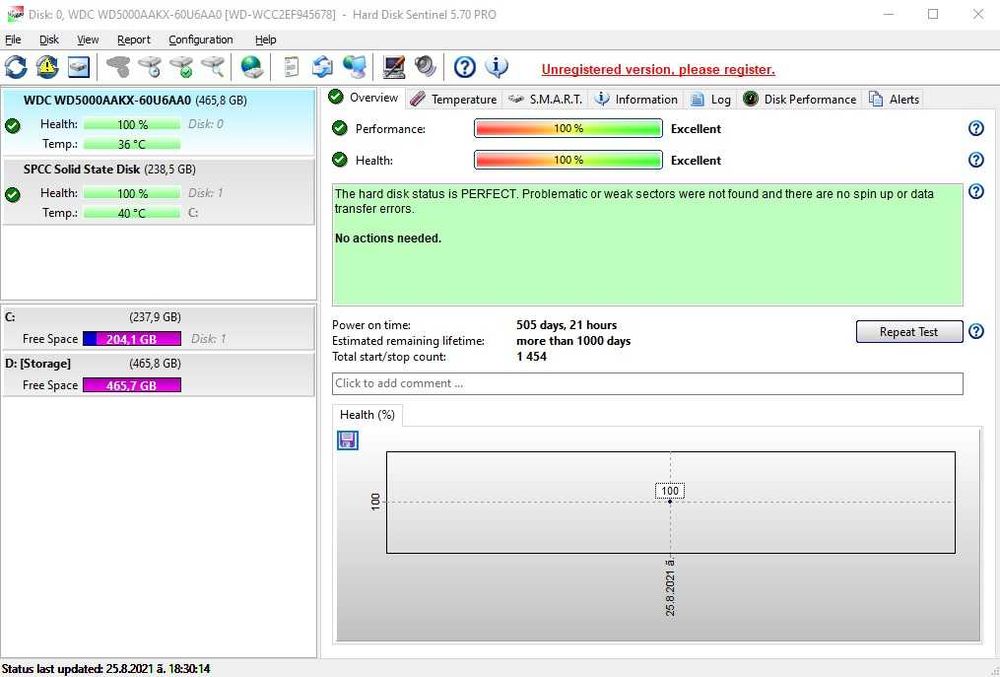Click the green check icon on SPCC disk entry
The height and width of the screenshot is (677, 1000).
click(12, 194)
